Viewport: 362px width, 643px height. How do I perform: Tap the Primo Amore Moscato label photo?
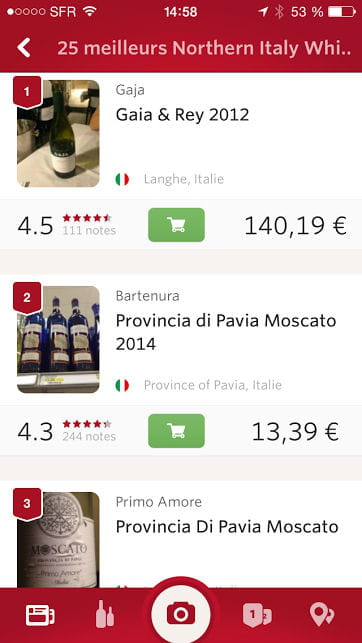[x=58, y=540]
